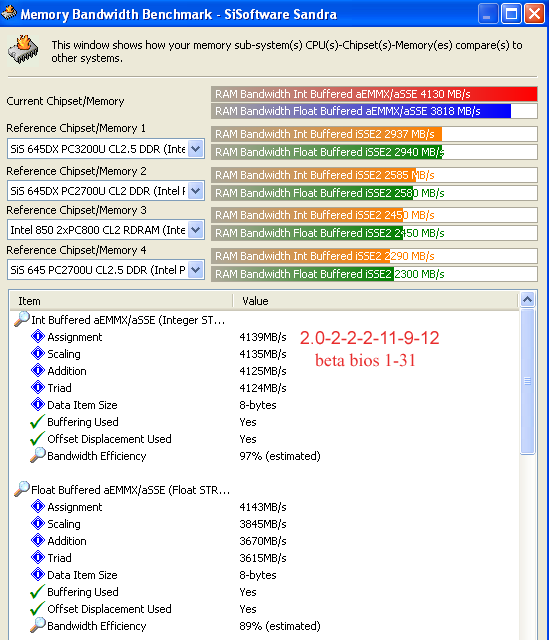Click the SiSoftware Sandra title bar icon
The width and height of the screenshot is (549, 640).
pyautogui.click(x=9, y=13)
